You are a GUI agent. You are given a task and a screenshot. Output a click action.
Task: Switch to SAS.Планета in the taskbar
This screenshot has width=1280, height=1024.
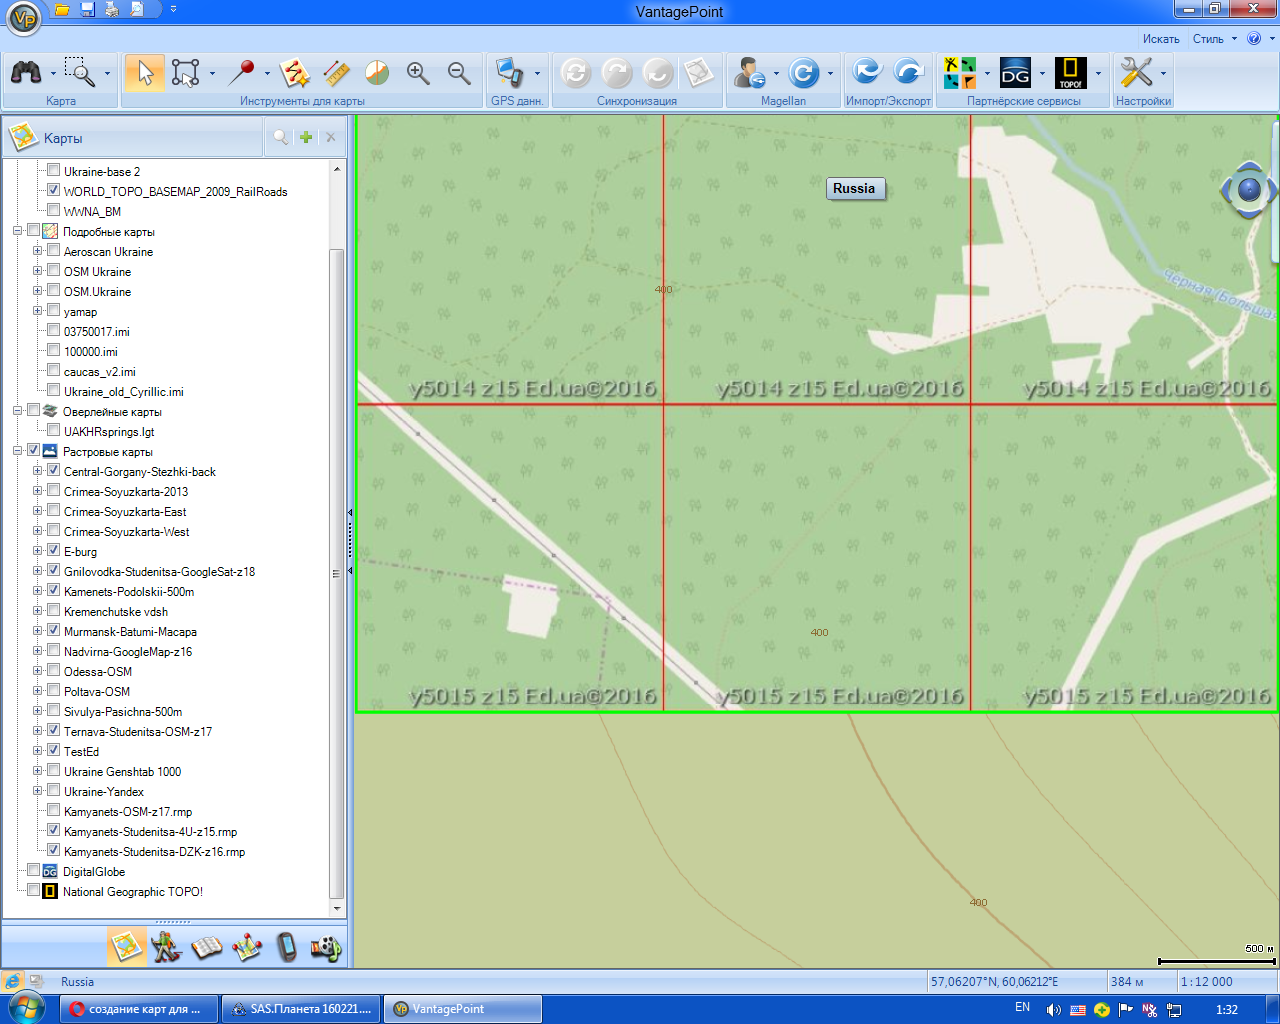tap(300, 1009)
